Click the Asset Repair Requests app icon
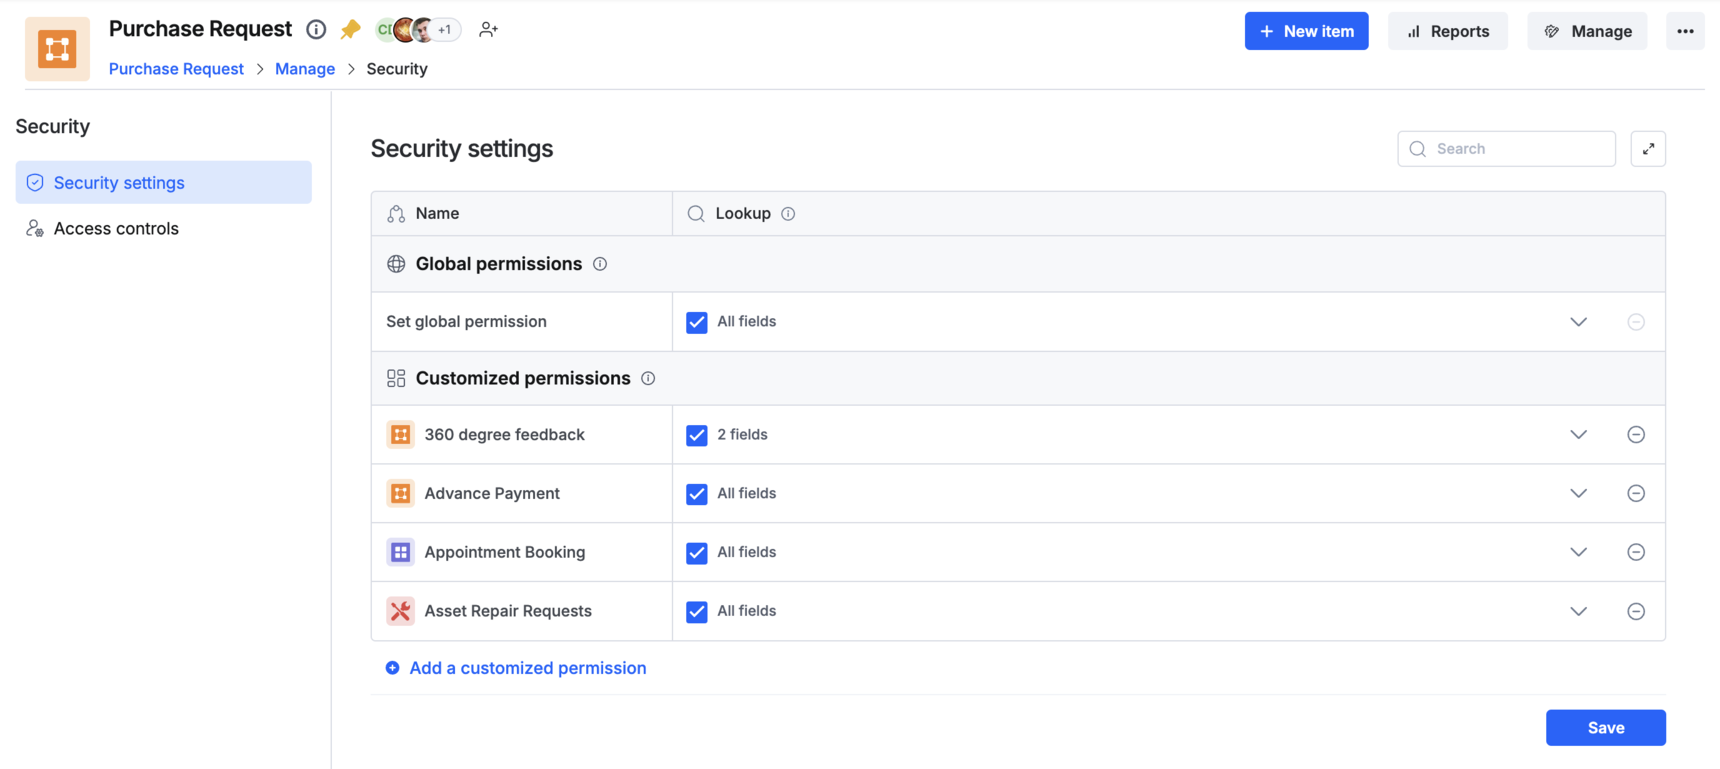Image resolution: width=1720 pixels, height=769 pixels. point(400,611)
